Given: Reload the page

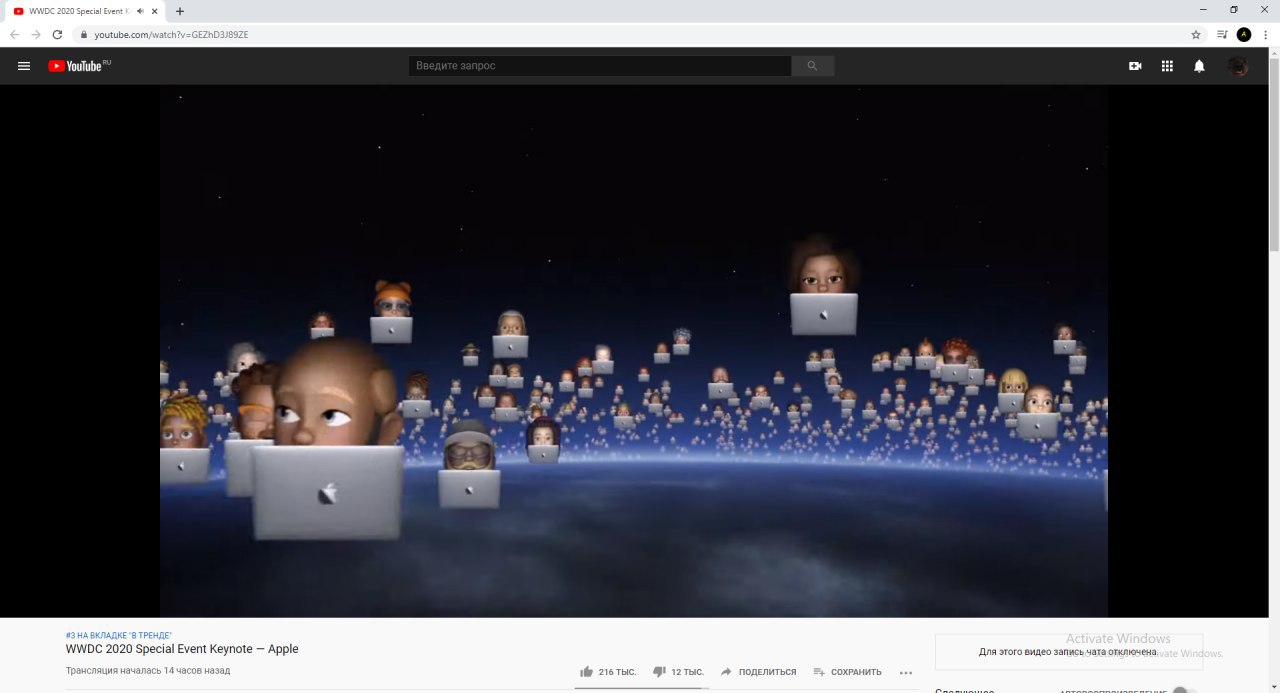Looking at the screenshot, I should 57,34.
